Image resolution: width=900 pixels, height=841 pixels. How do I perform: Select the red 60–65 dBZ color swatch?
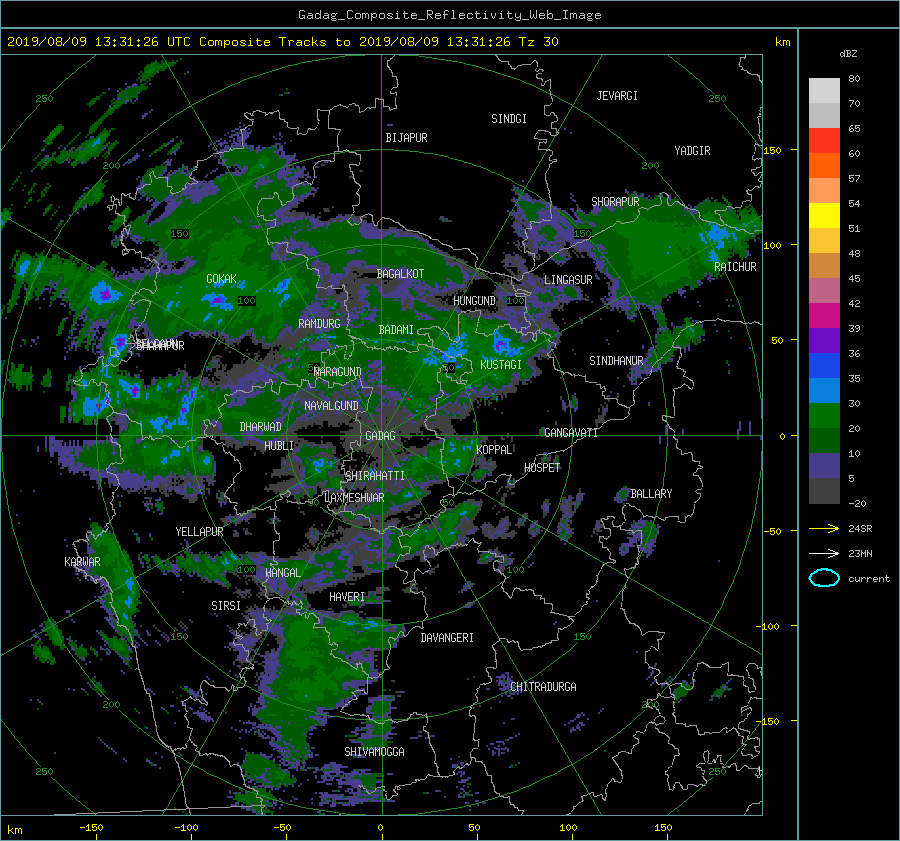pos(824,141)
